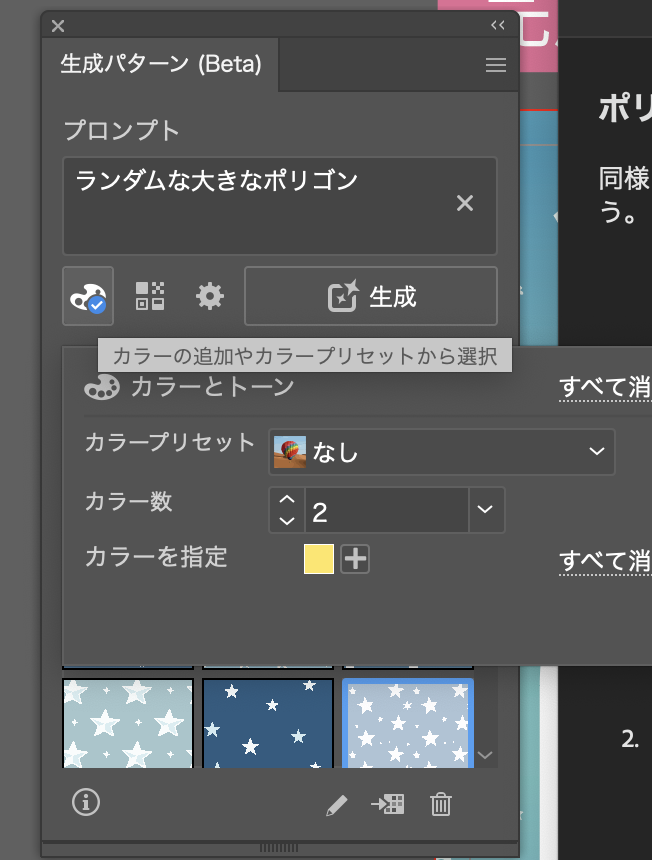Select the dark blue star pattern thumbnail
Screen dimensions: 652x860
pos(267,724)
